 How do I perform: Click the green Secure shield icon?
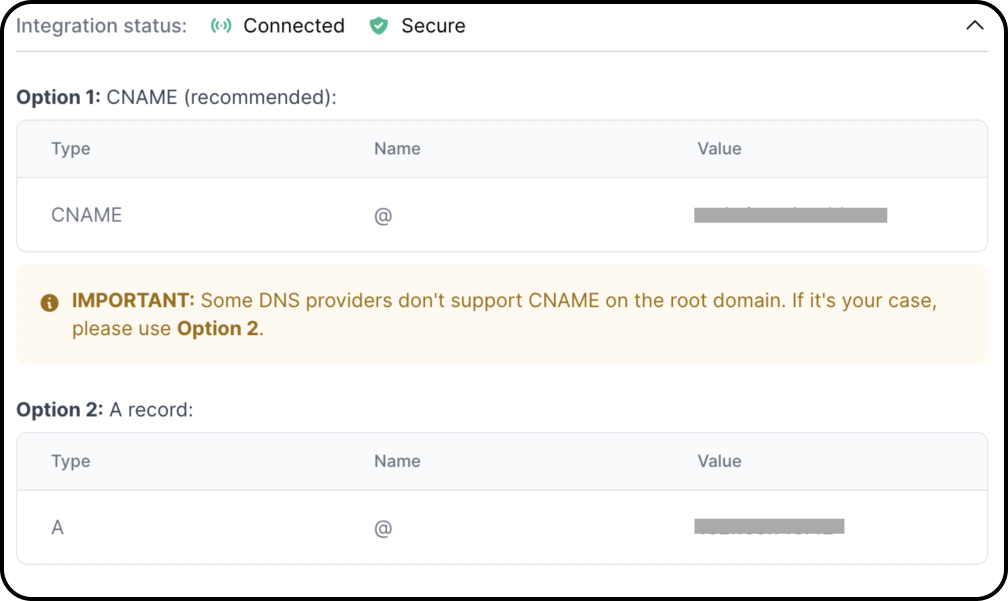coord(379,26)
